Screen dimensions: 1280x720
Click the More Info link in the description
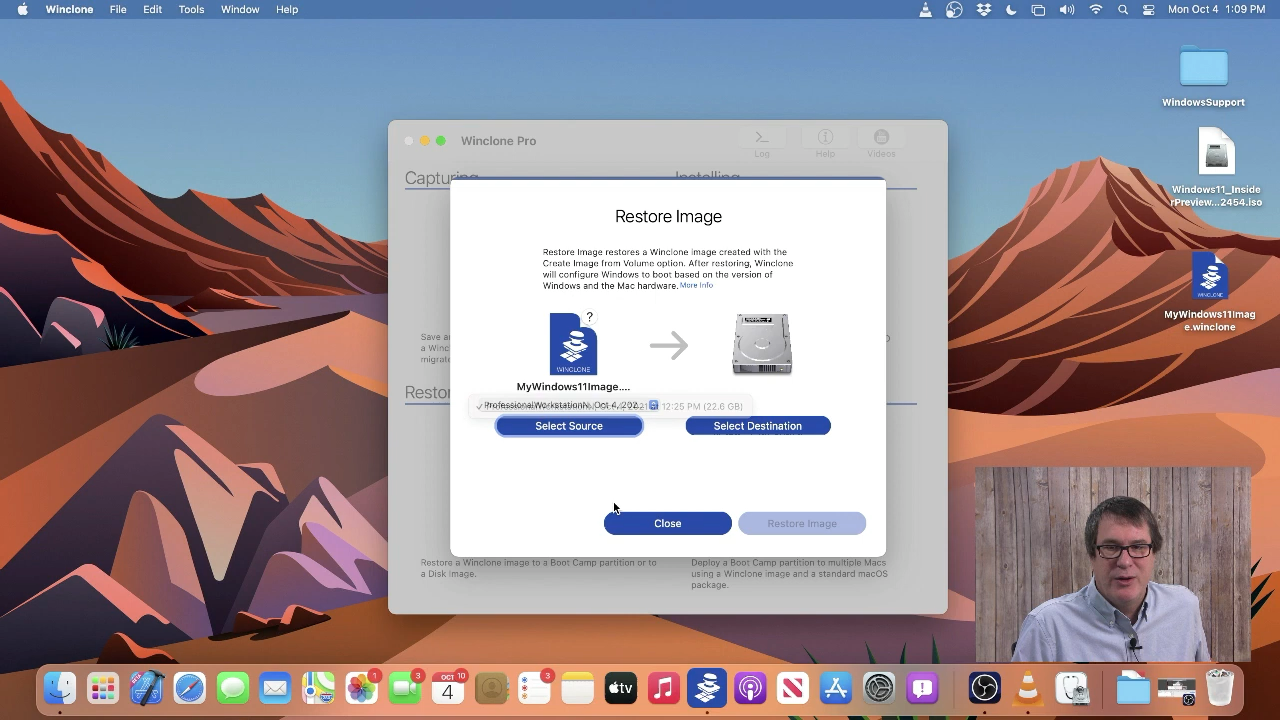696,285
